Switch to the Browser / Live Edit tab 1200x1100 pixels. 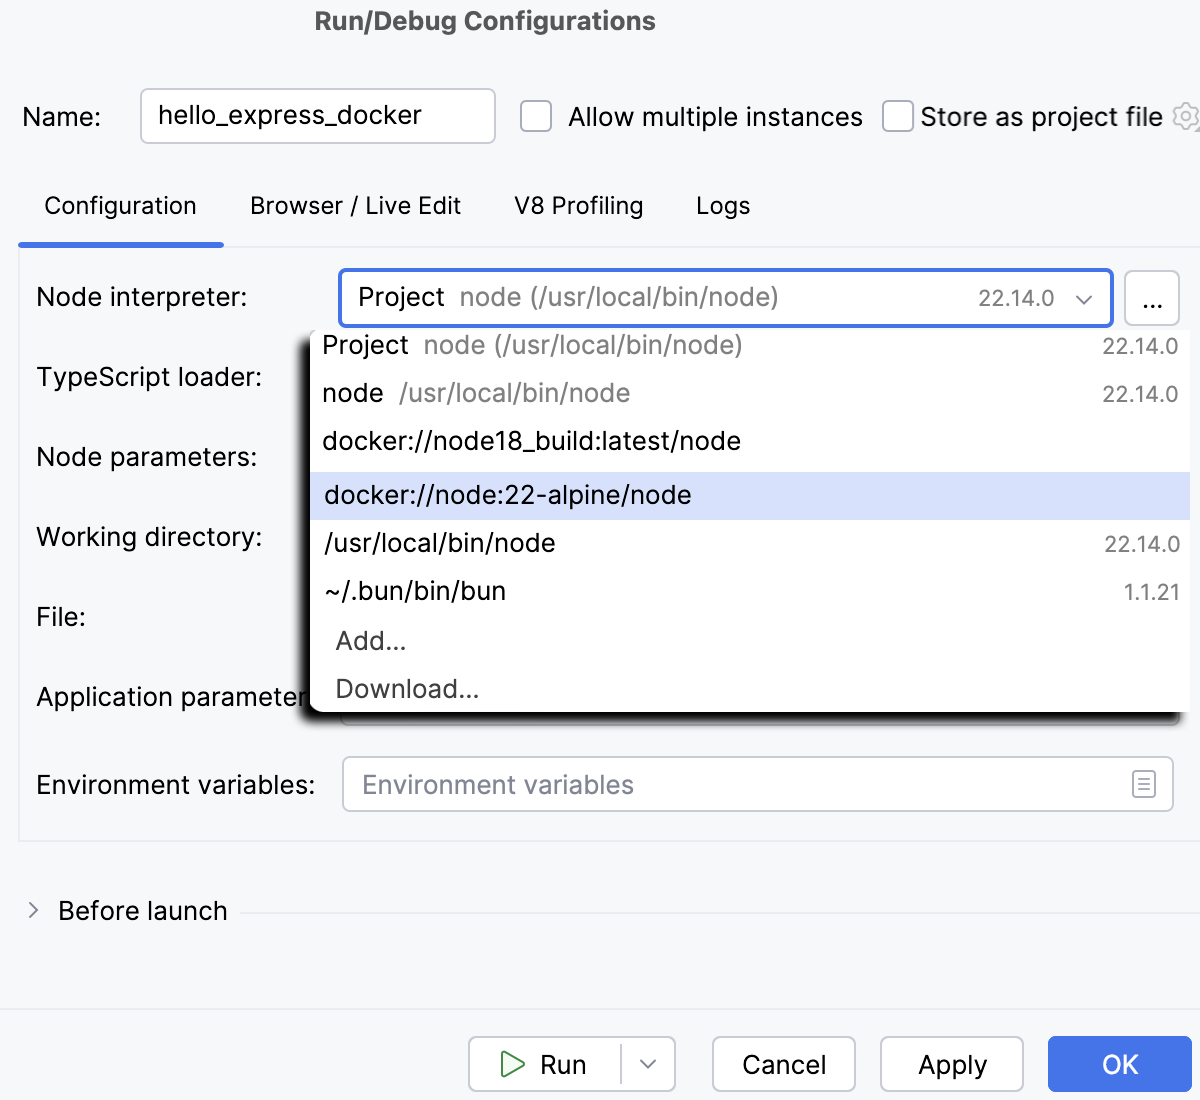pyautogui.click(x=355, y=206)
